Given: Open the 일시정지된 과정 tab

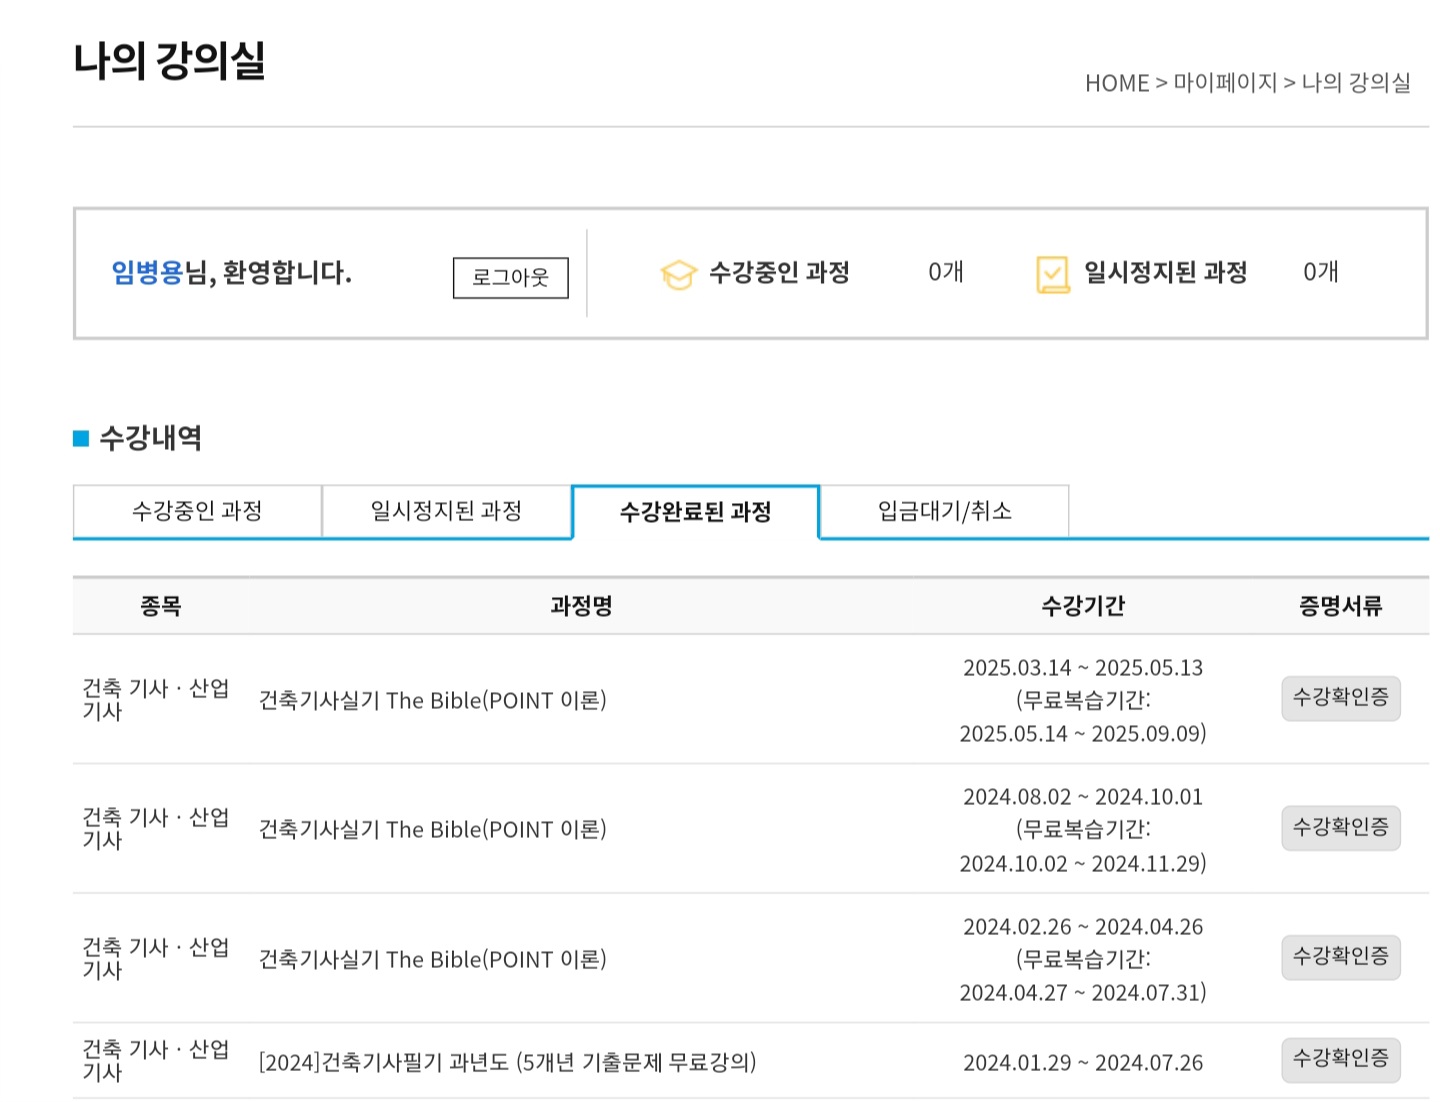Looking at the screenshot, I should coord(446,511).
